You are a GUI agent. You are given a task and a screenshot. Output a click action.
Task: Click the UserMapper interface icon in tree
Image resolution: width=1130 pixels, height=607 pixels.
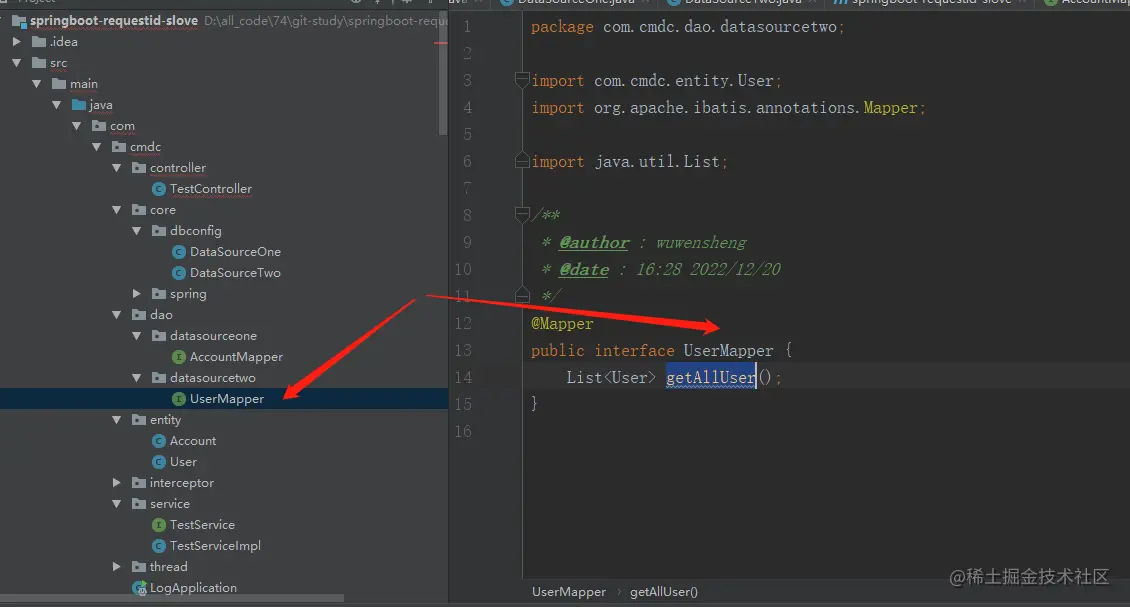(x=179, y=399)
